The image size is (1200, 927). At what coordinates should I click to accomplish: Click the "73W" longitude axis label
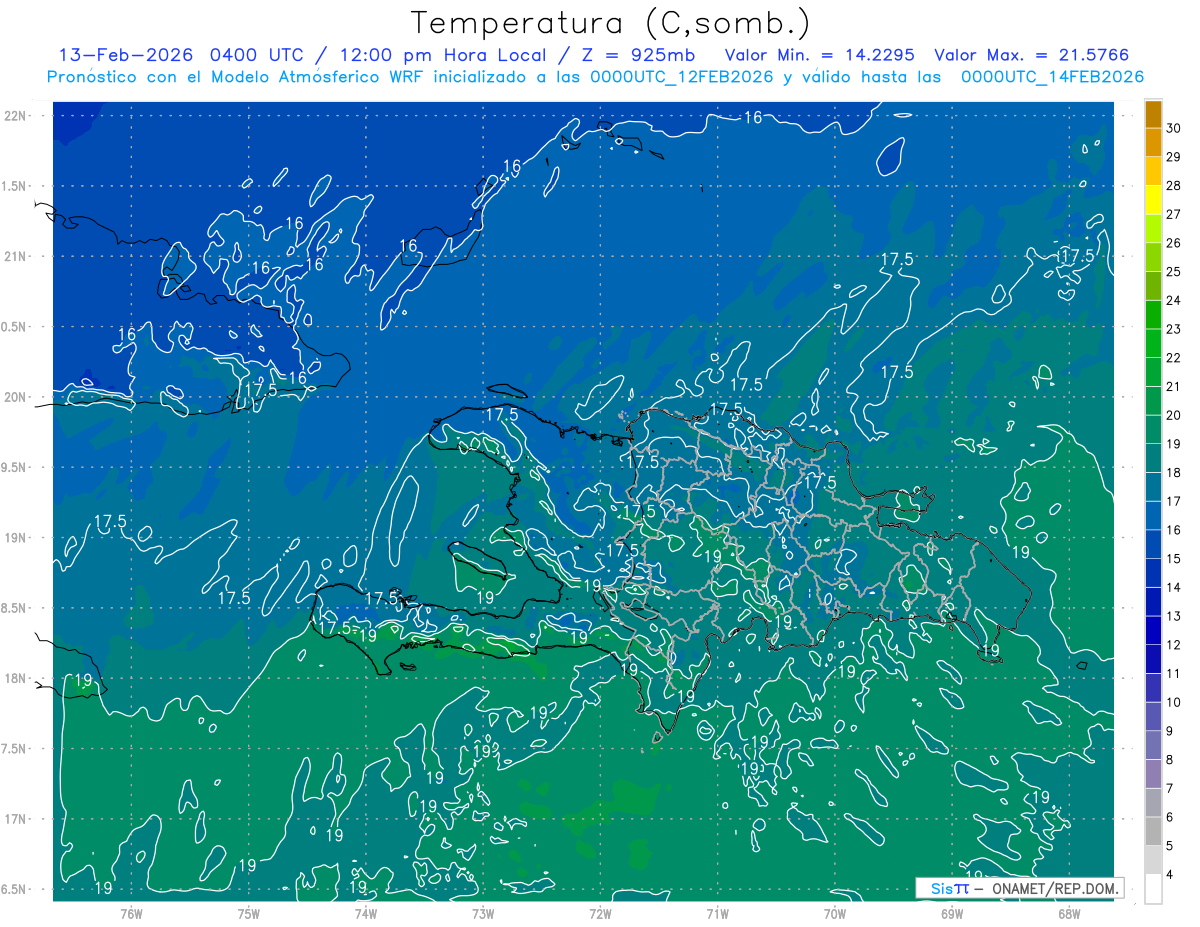coord(483,914)
